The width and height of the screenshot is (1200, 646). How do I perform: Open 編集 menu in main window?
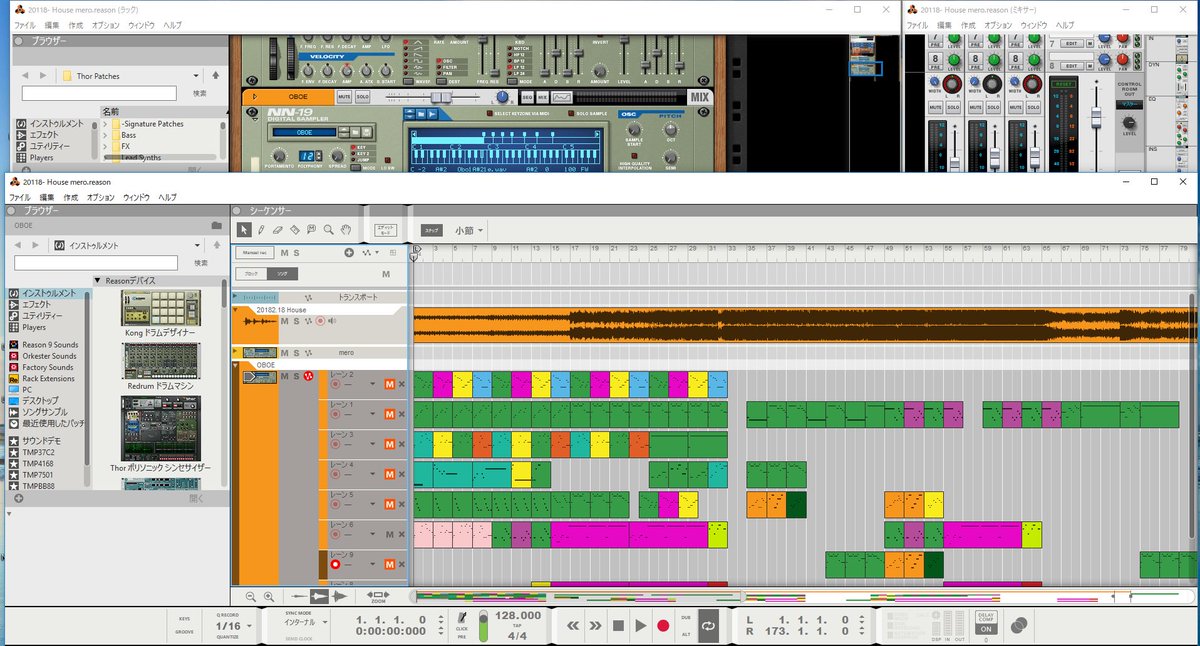point(47,197)
